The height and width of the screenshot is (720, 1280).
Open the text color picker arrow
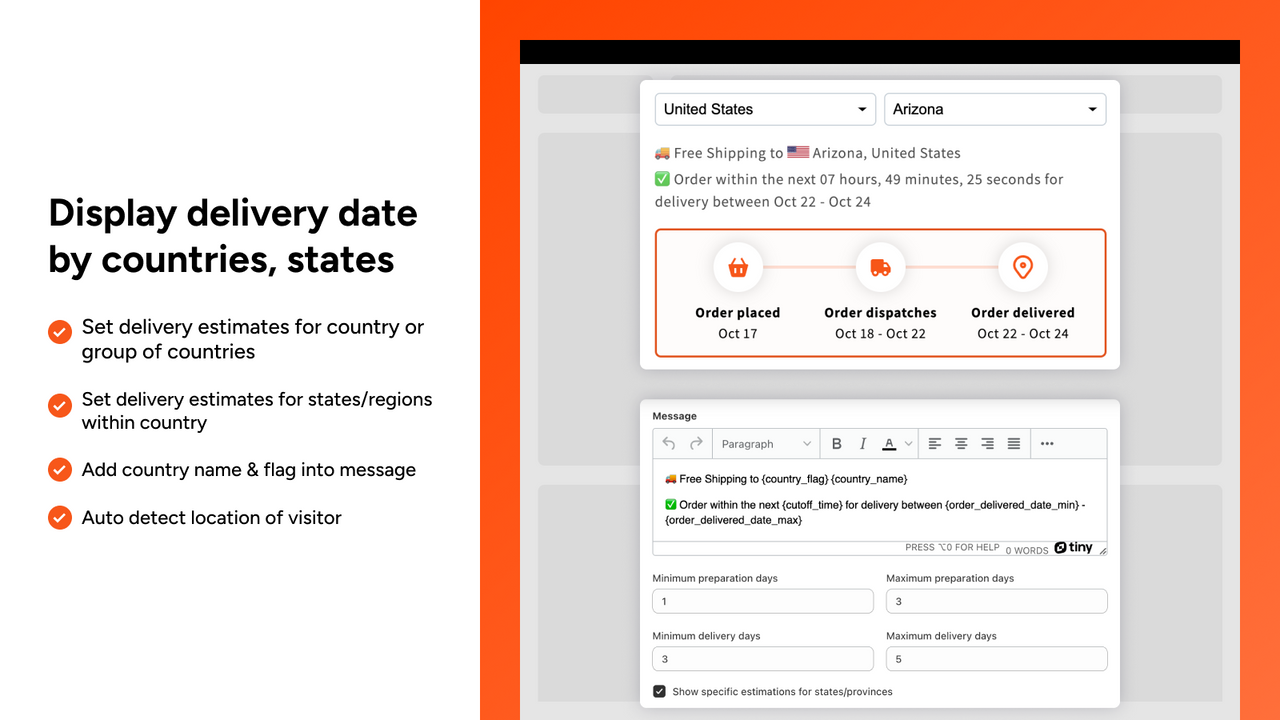click(908, 443)
